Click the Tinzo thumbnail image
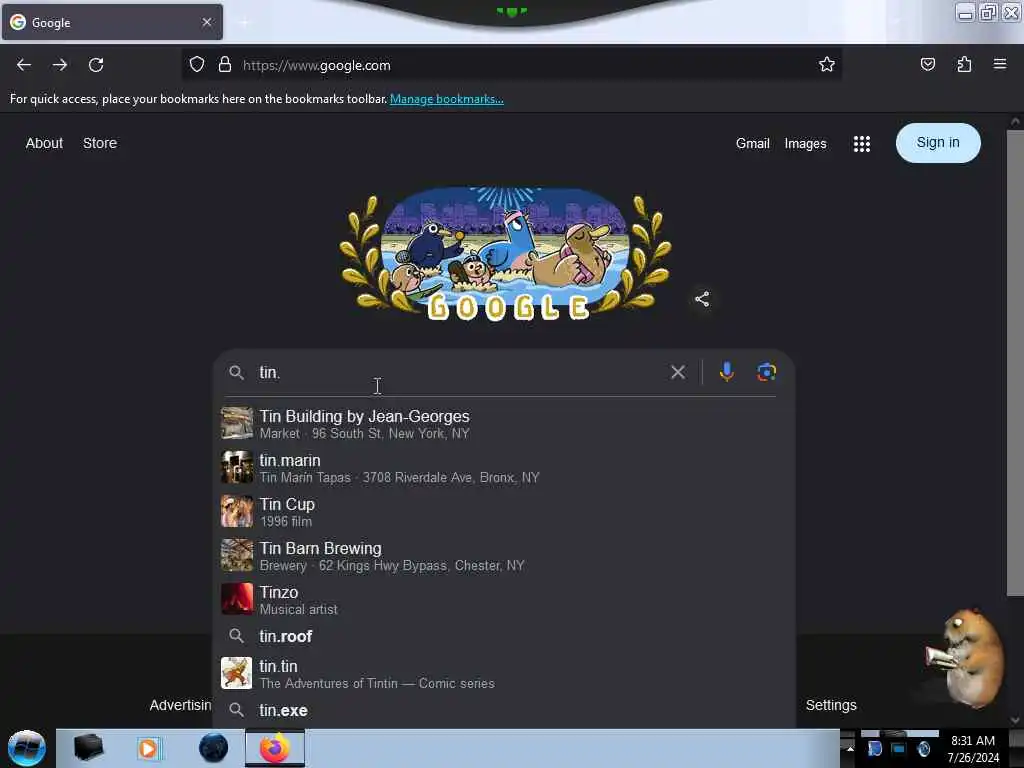 [236, 600]
